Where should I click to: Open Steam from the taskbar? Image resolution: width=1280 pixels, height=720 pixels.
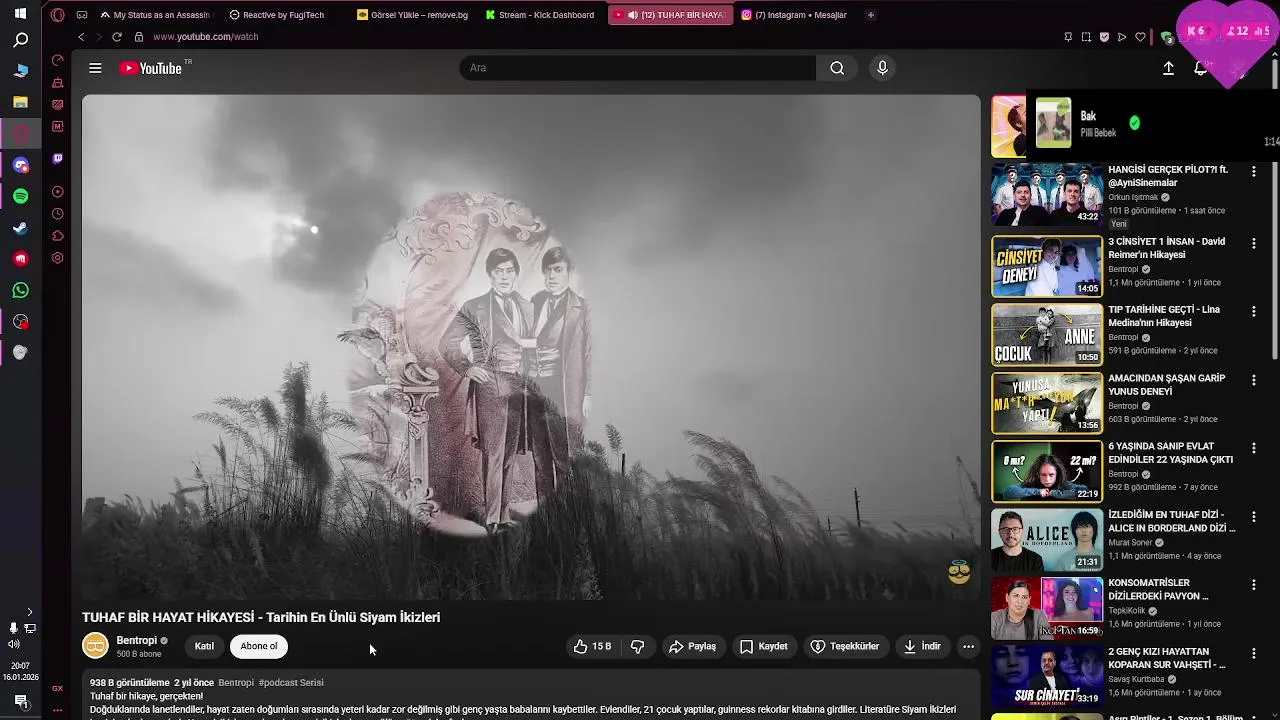(x=21, y=228)
